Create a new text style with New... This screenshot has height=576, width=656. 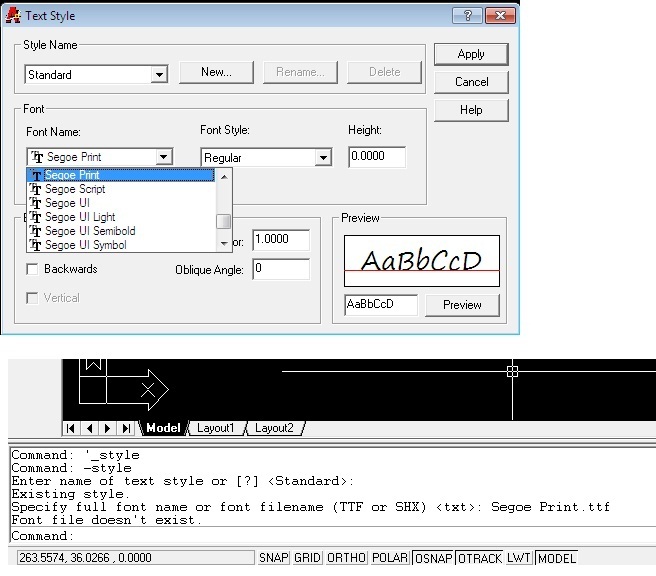(216, 72)
